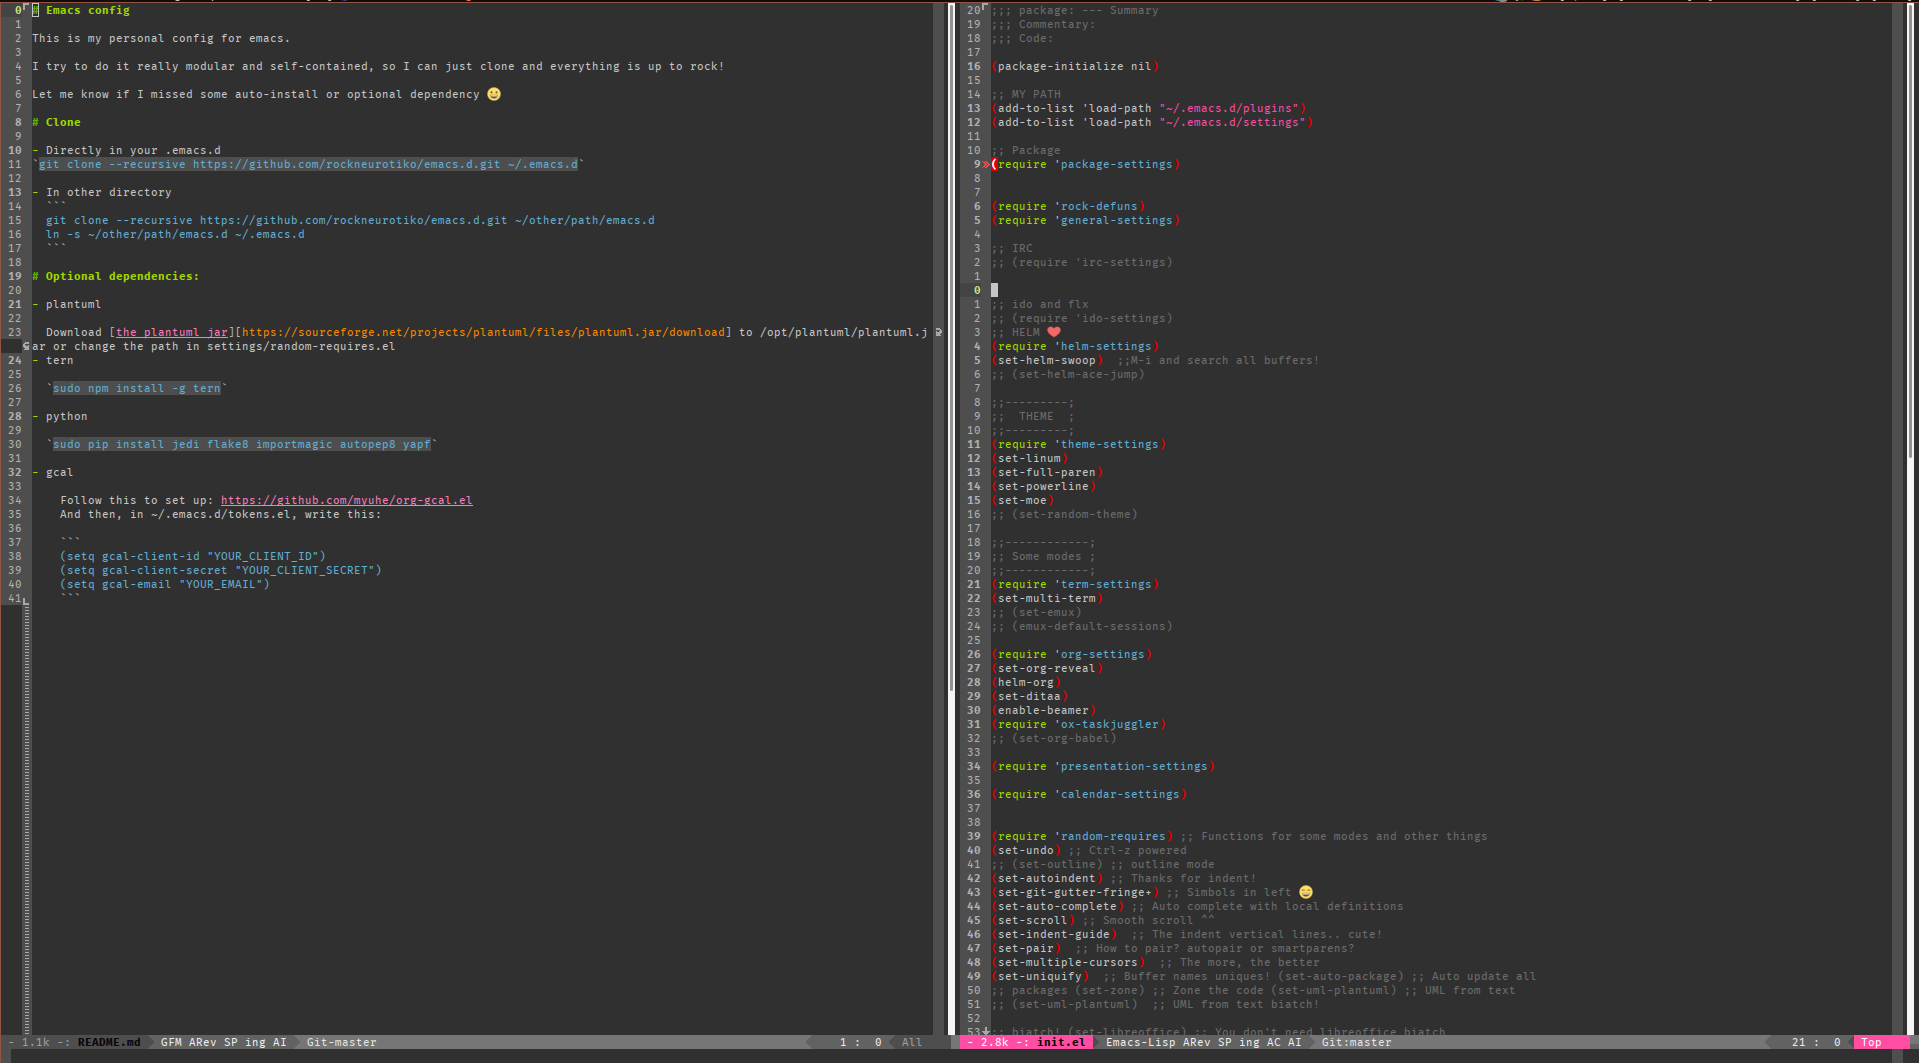Click the '# Clone' heading
The height and width of the screenshot is (1063, 1919).
coord(56,122)
